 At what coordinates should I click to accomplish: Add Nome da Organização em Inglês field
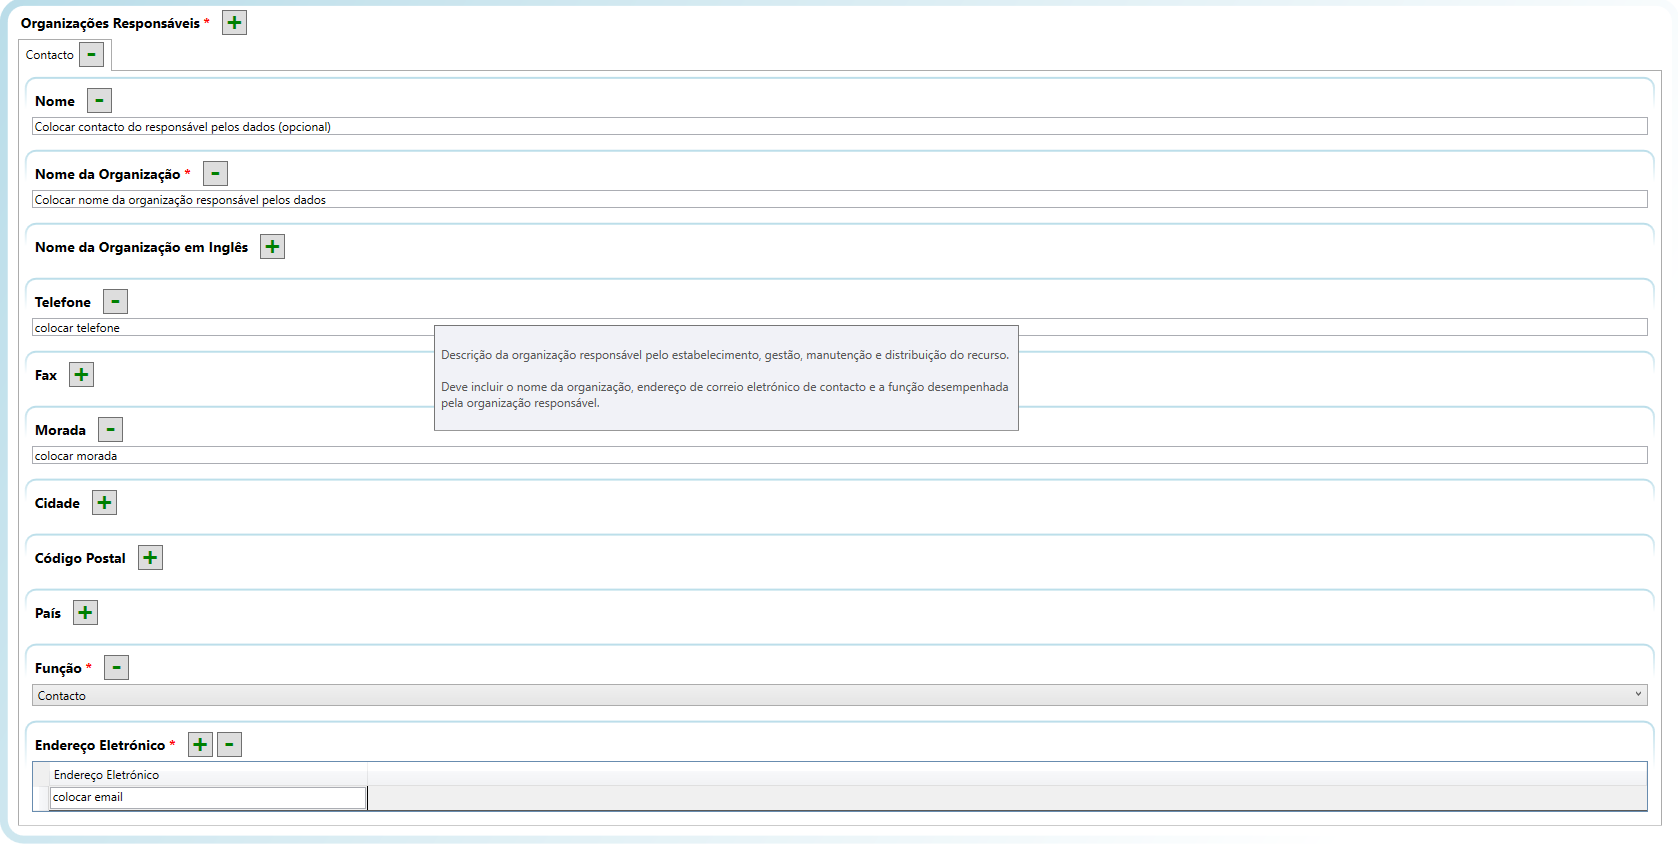(x=272, y=247)
